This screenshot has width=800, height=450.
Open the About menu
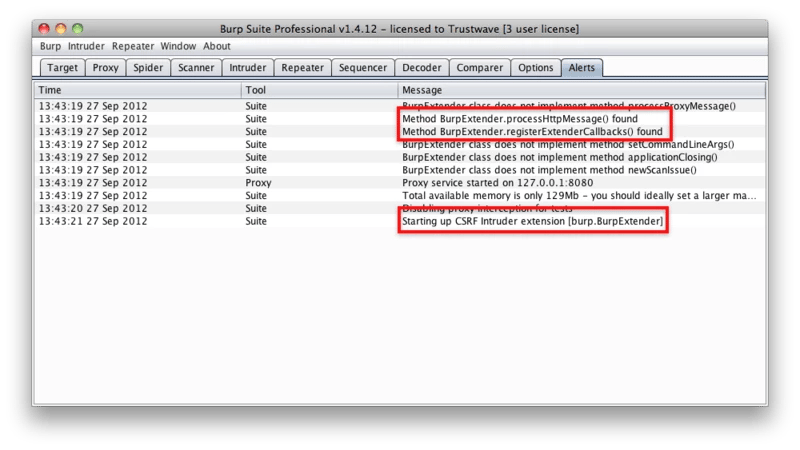217,46
